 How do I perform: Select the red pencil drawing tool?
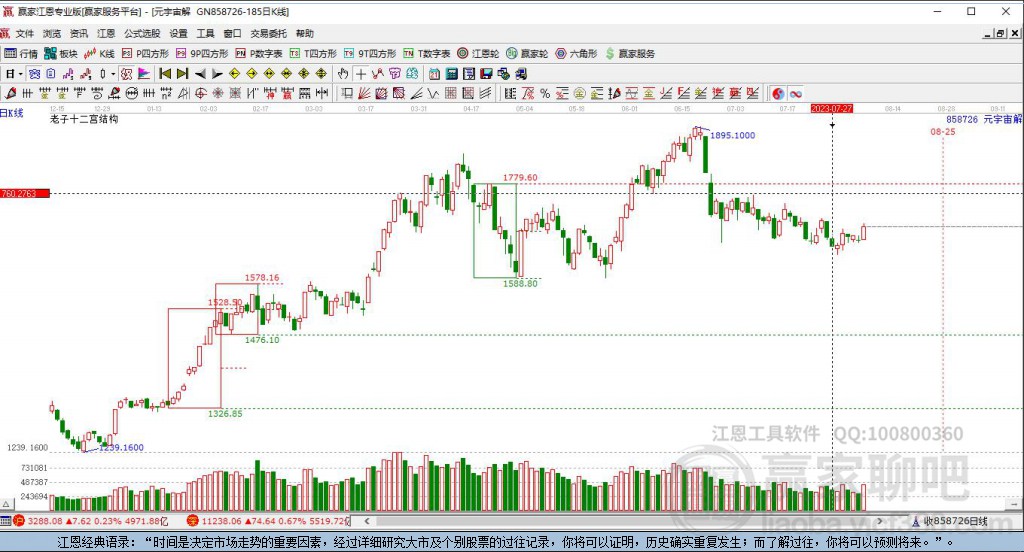[10, 93]
